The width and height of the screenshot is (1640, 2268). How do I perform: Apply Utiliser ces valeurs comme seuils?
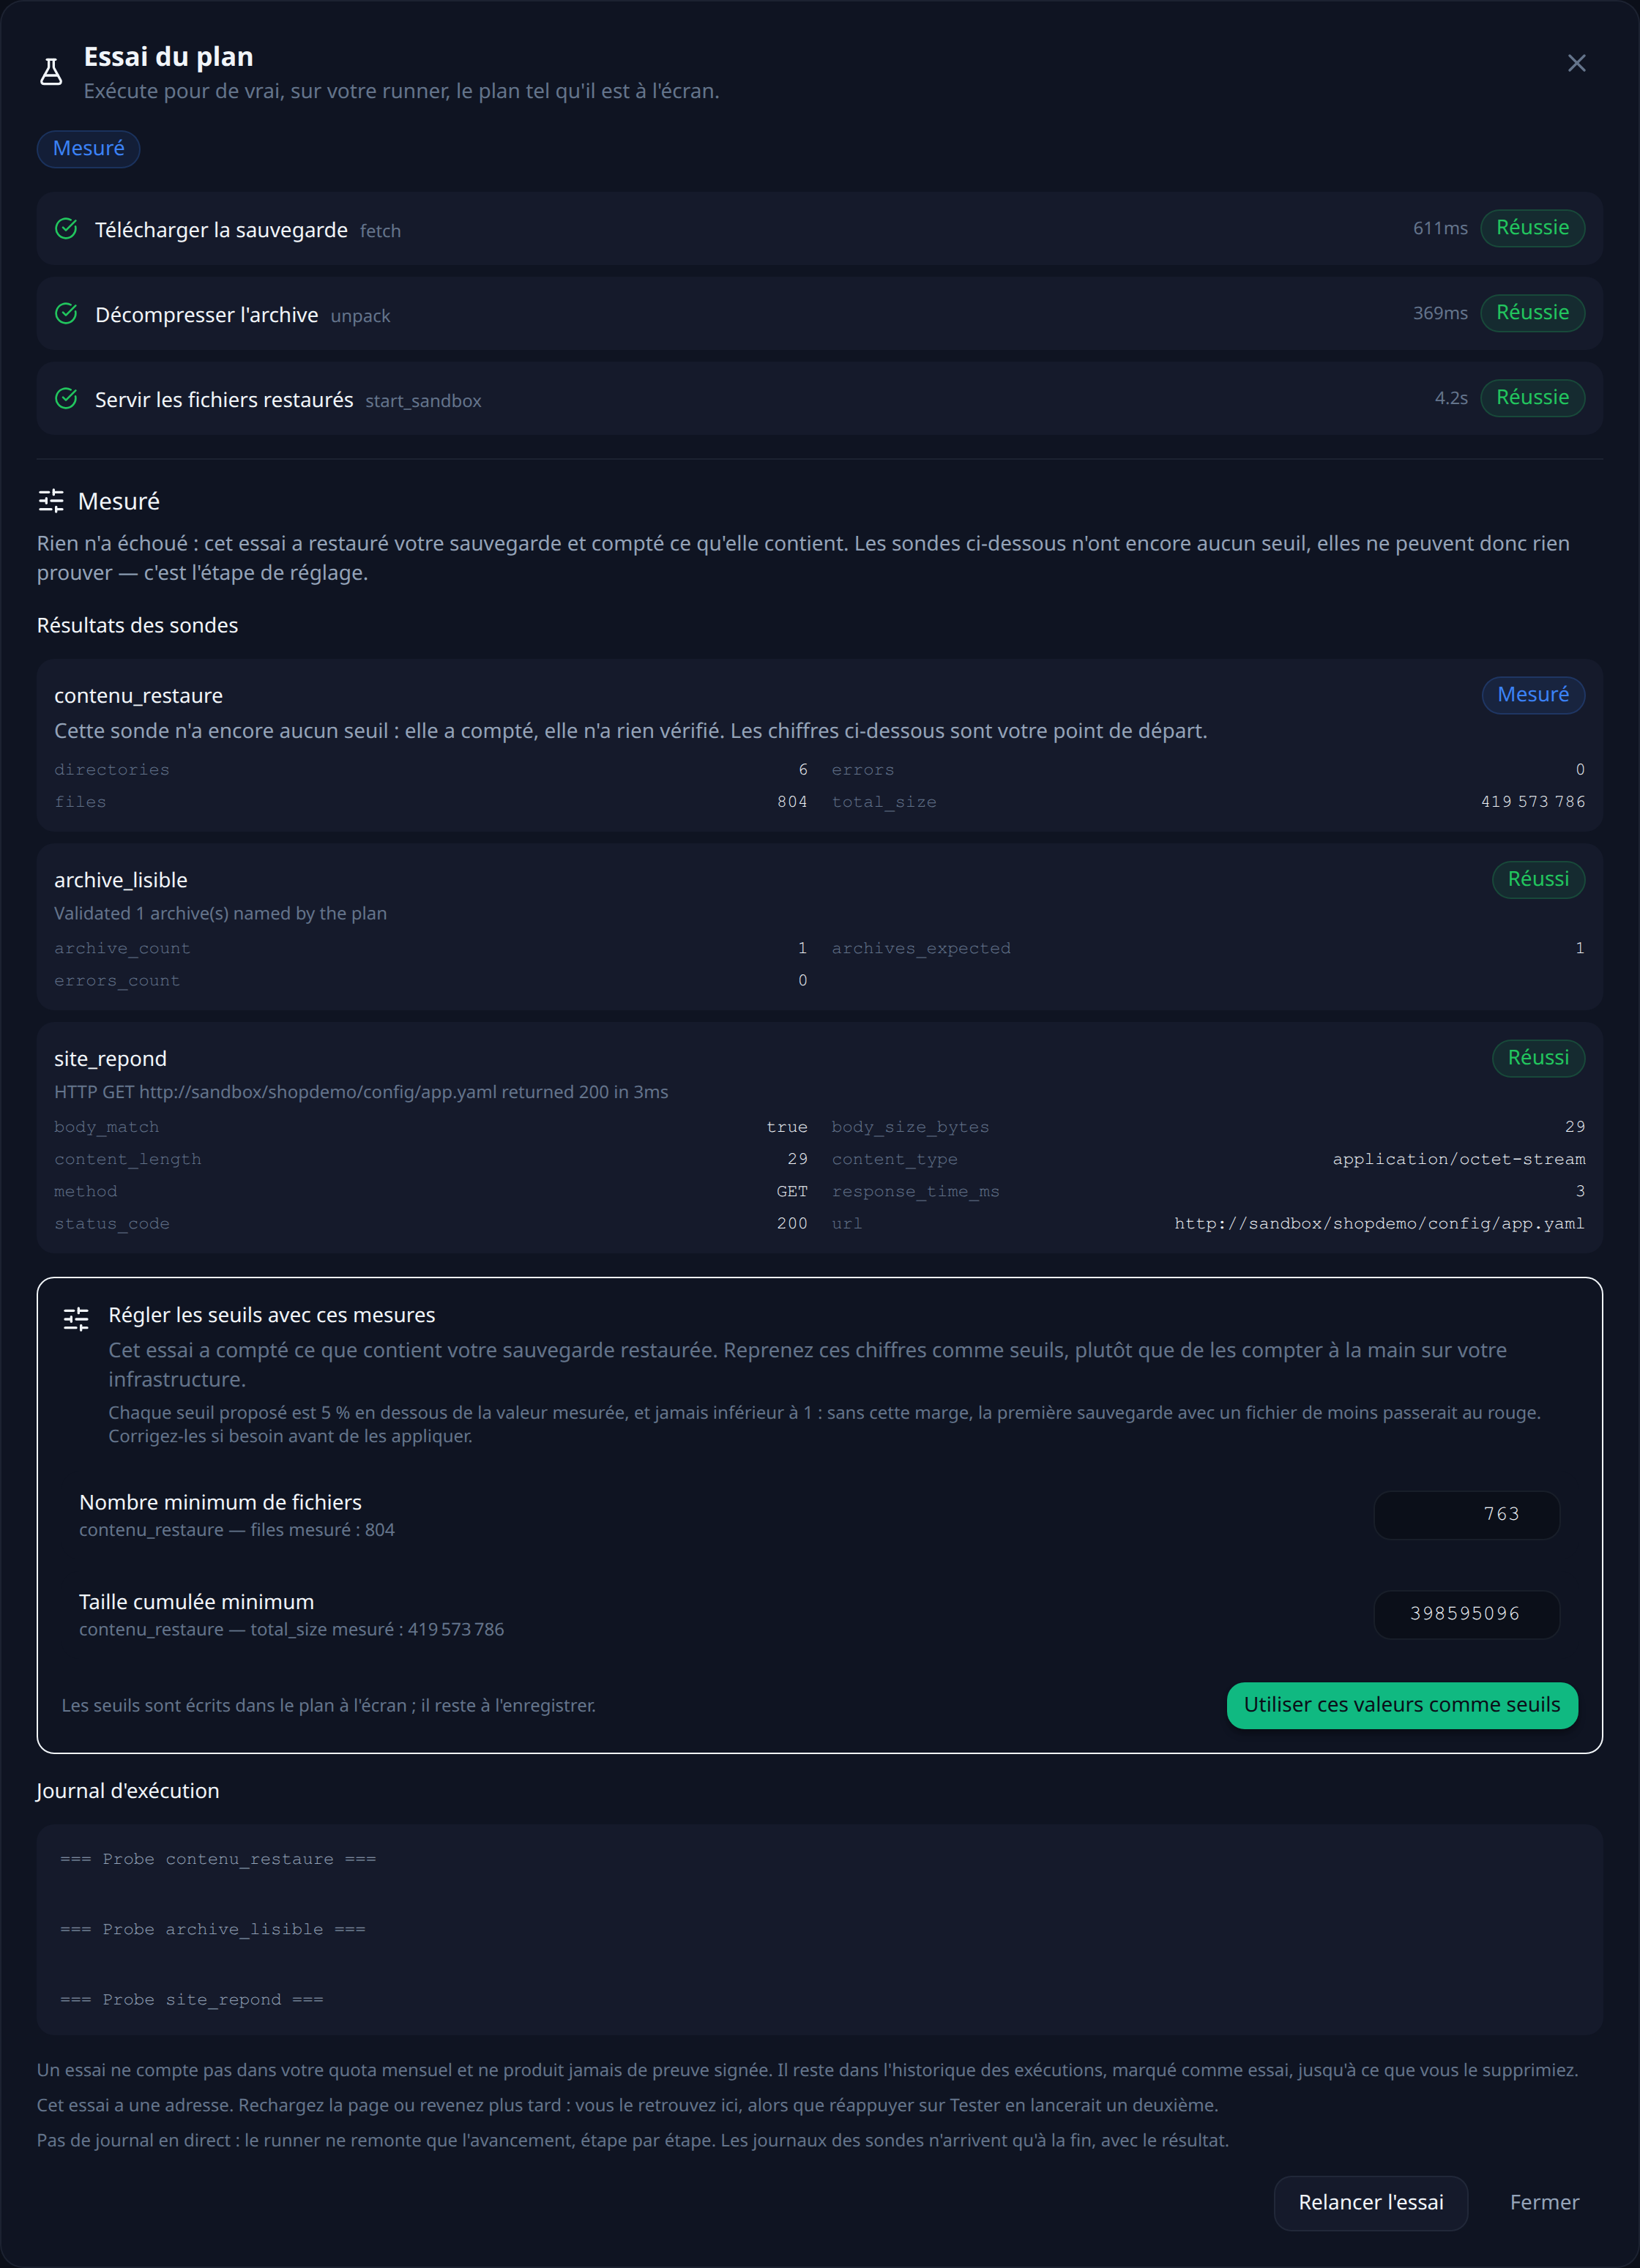pos(1402,1705)
